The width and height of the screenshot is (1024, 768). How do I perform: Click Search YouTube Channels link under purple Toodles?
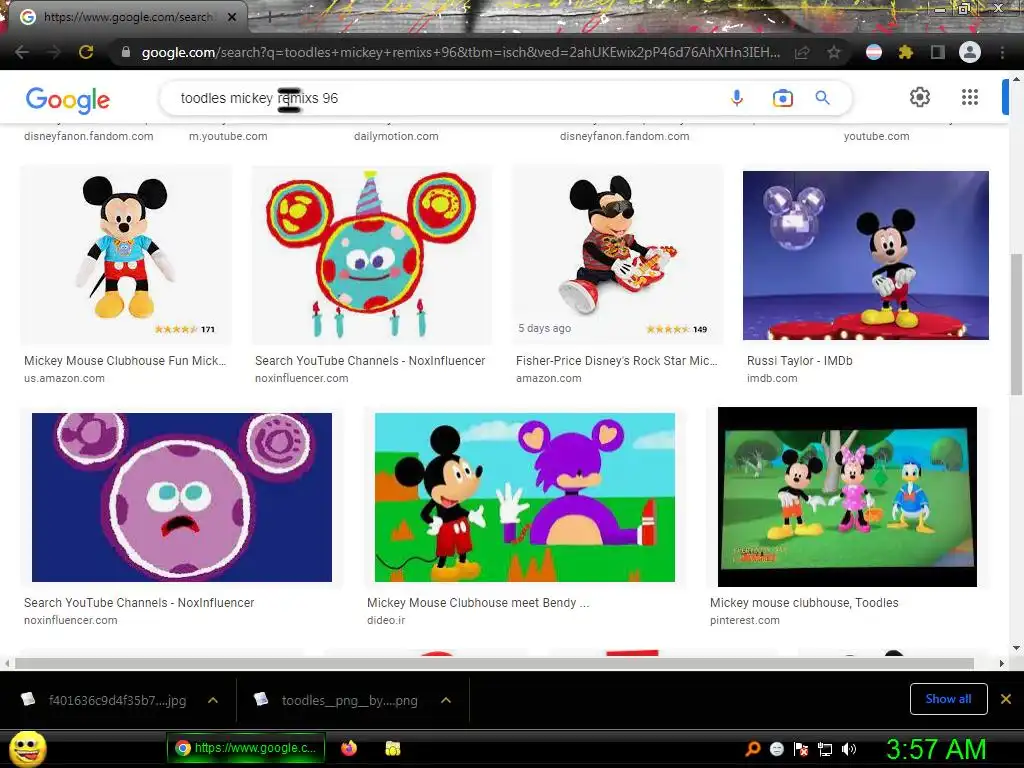tap(139, 603)
